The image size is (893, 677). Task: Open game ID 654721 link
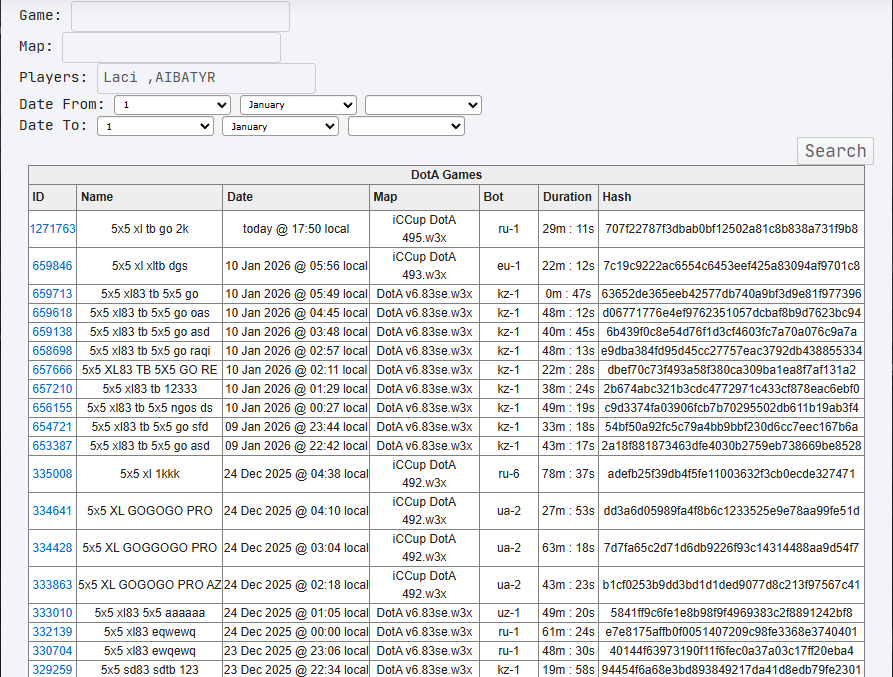(52, 427)
